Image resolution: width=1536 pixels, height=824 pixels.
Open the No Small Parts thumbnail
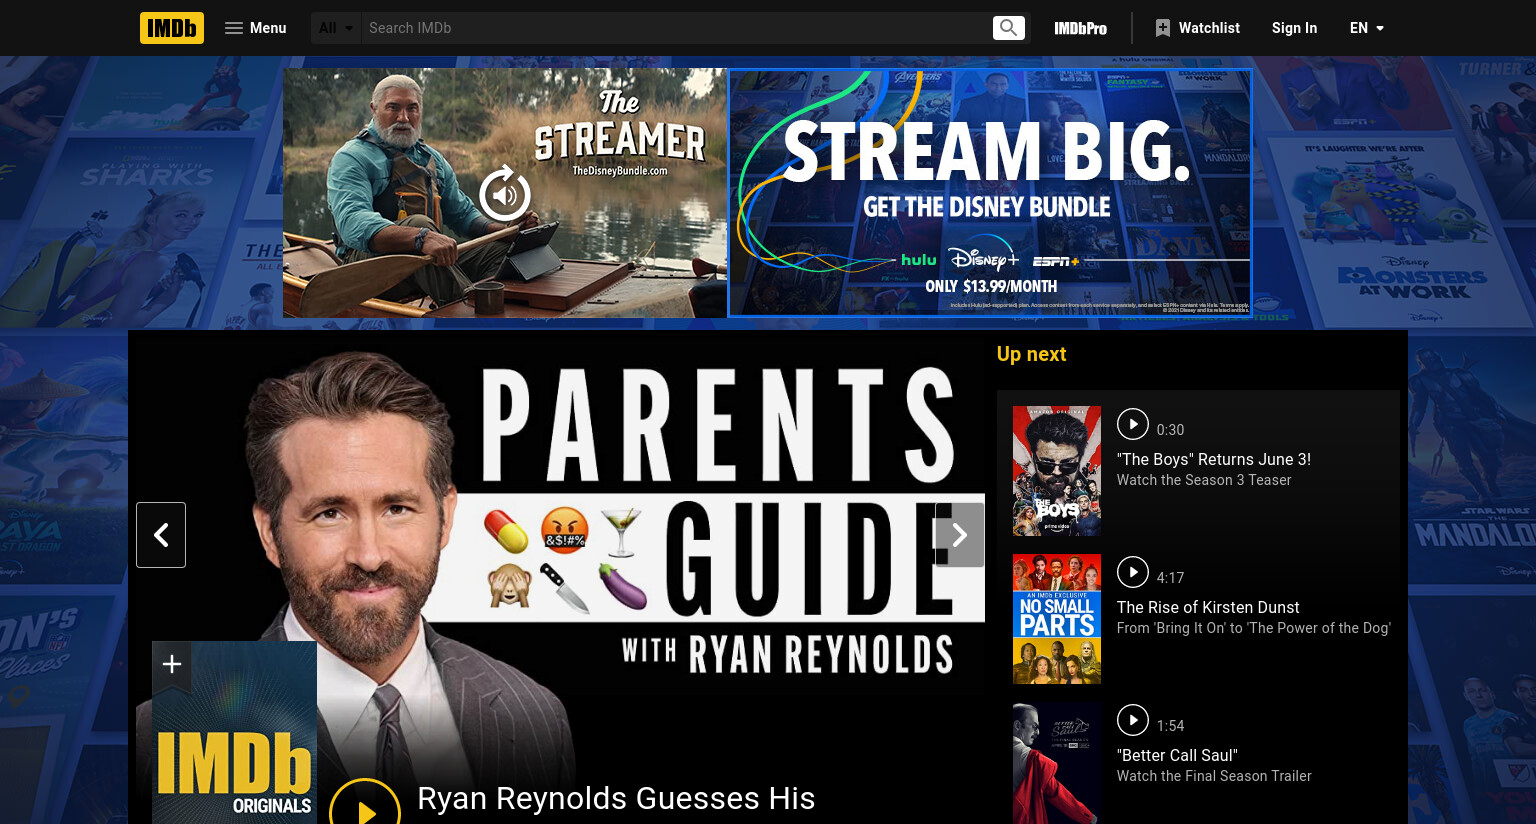1057,619
